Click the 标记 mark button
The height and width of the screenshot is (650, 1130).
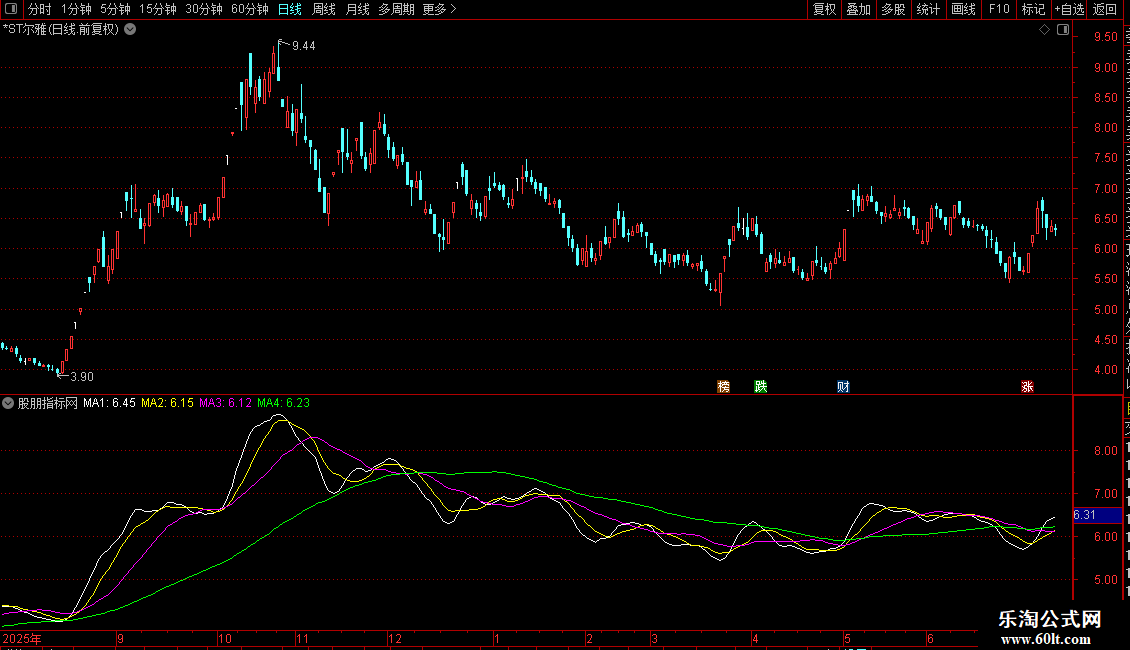click(1033, 9)
